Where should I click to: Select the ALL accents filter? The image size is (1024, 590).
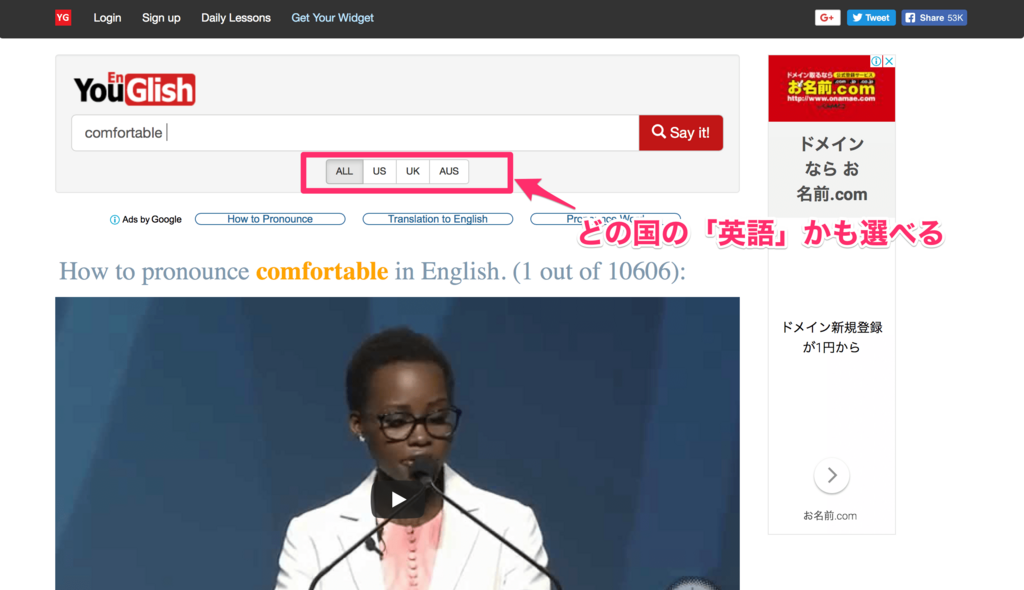pos(344,171)
